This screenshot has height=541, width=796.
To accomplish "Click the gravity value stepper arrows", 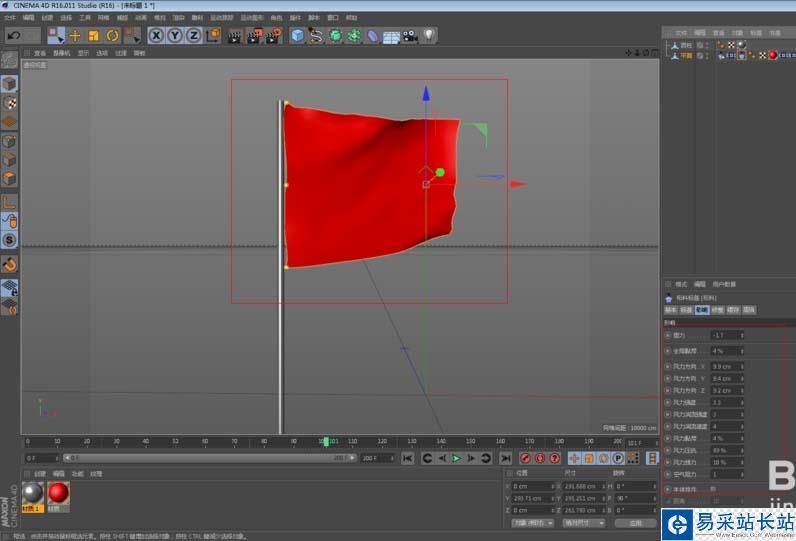I will 741,336.
